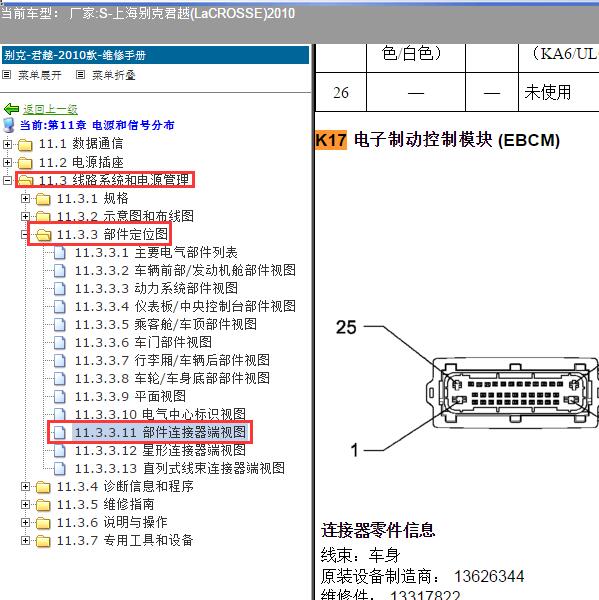Open 11.3.3.1 主要电气部件列表
The width and height of the screenshot is (599, 600).
[156, 252]
